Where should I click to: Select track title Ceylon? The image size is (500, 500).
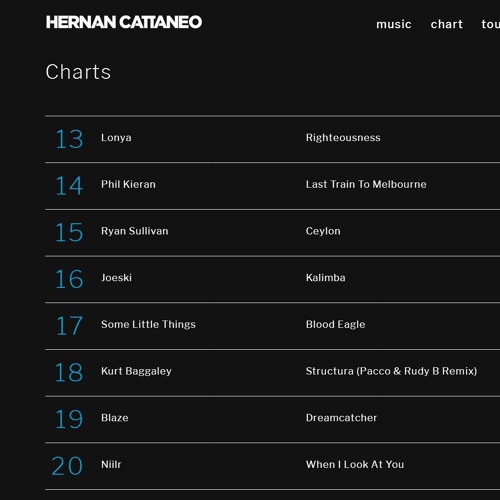(x=323, y=231)
